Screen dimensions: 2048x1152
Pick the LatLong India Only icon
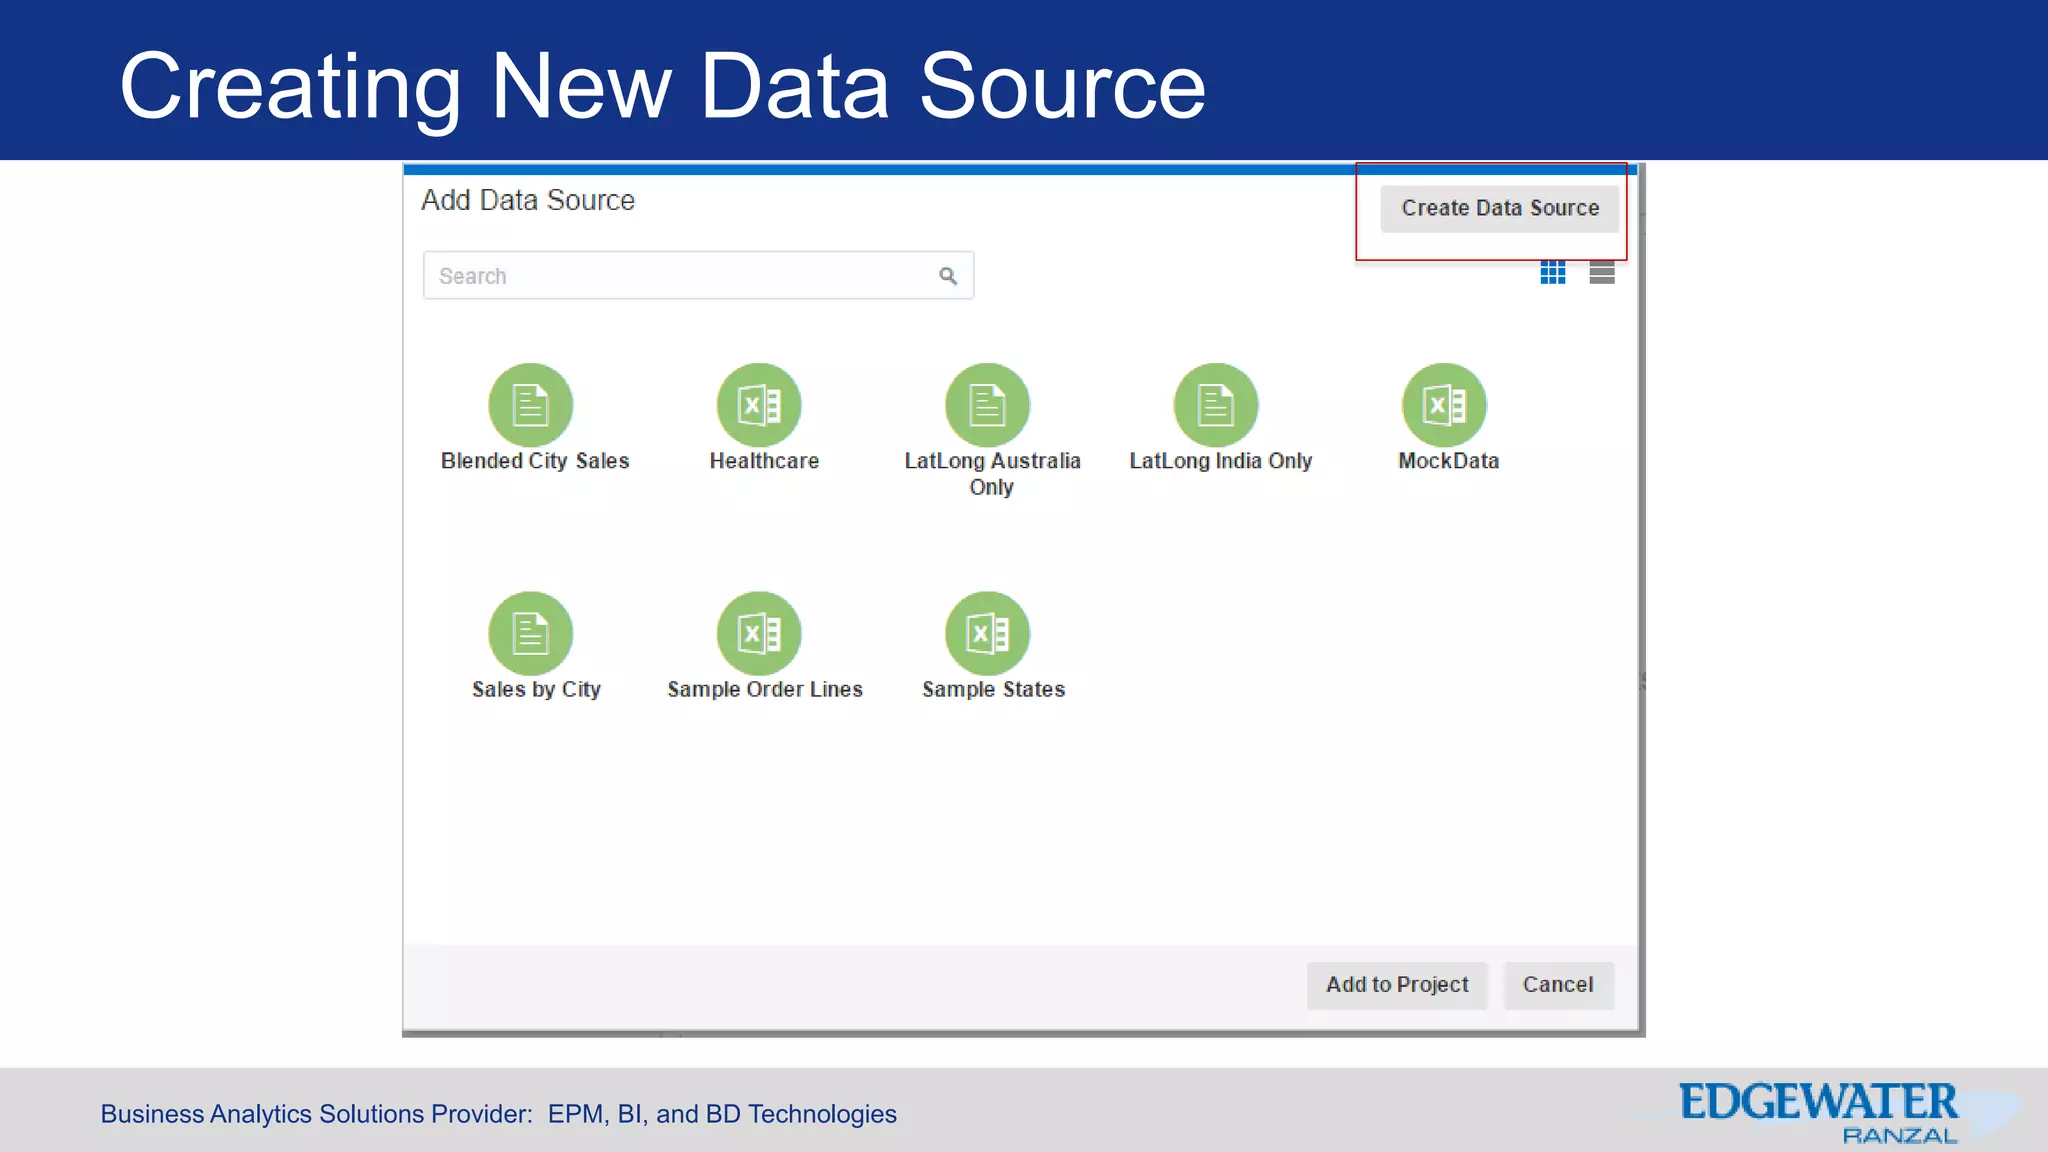[1216, 405]
